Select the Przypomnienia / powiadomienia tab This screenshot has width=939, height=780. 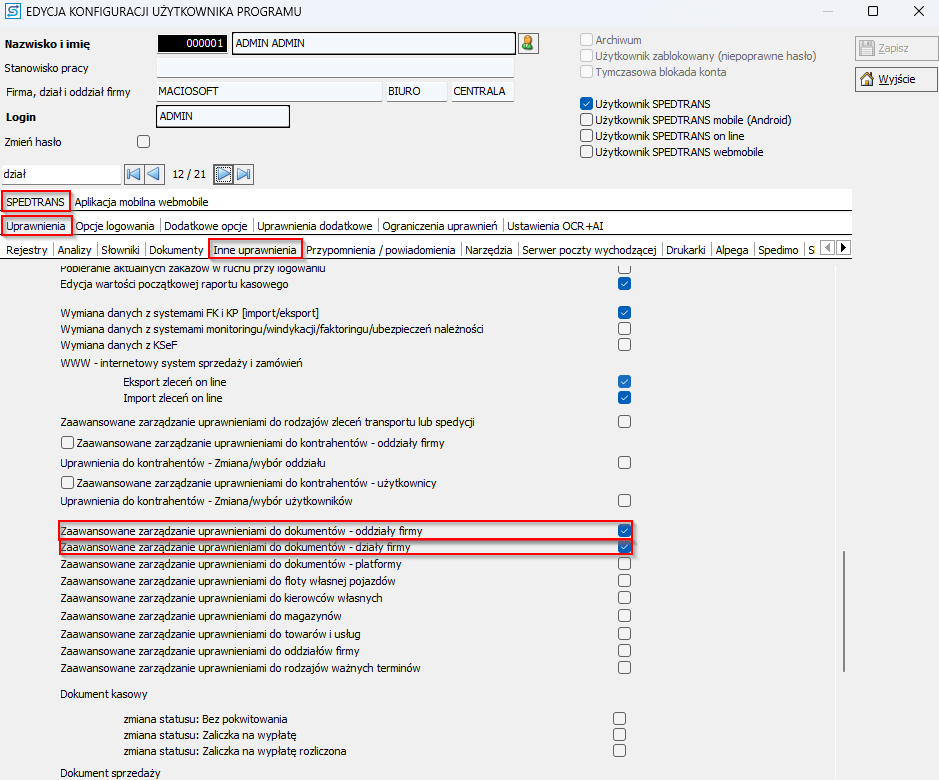381,249
